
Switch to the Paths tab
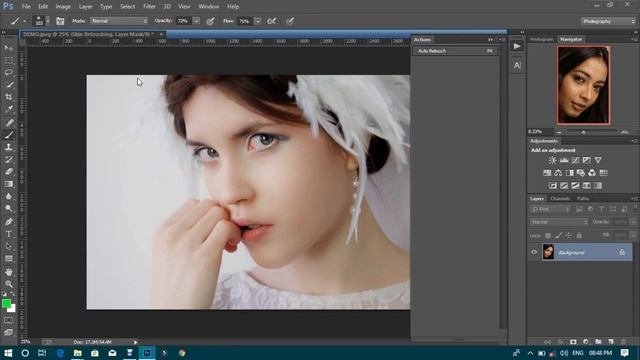pos(583,199)
